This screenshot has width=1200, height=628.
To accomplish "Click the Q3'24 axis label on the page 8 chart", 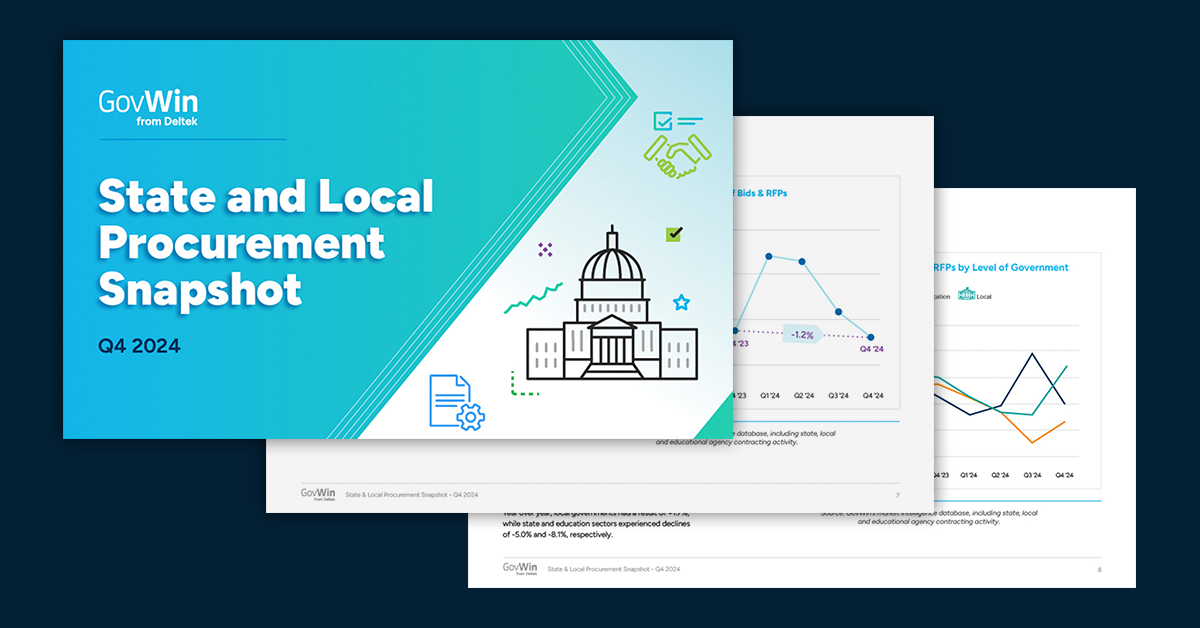I will 1031,476.
